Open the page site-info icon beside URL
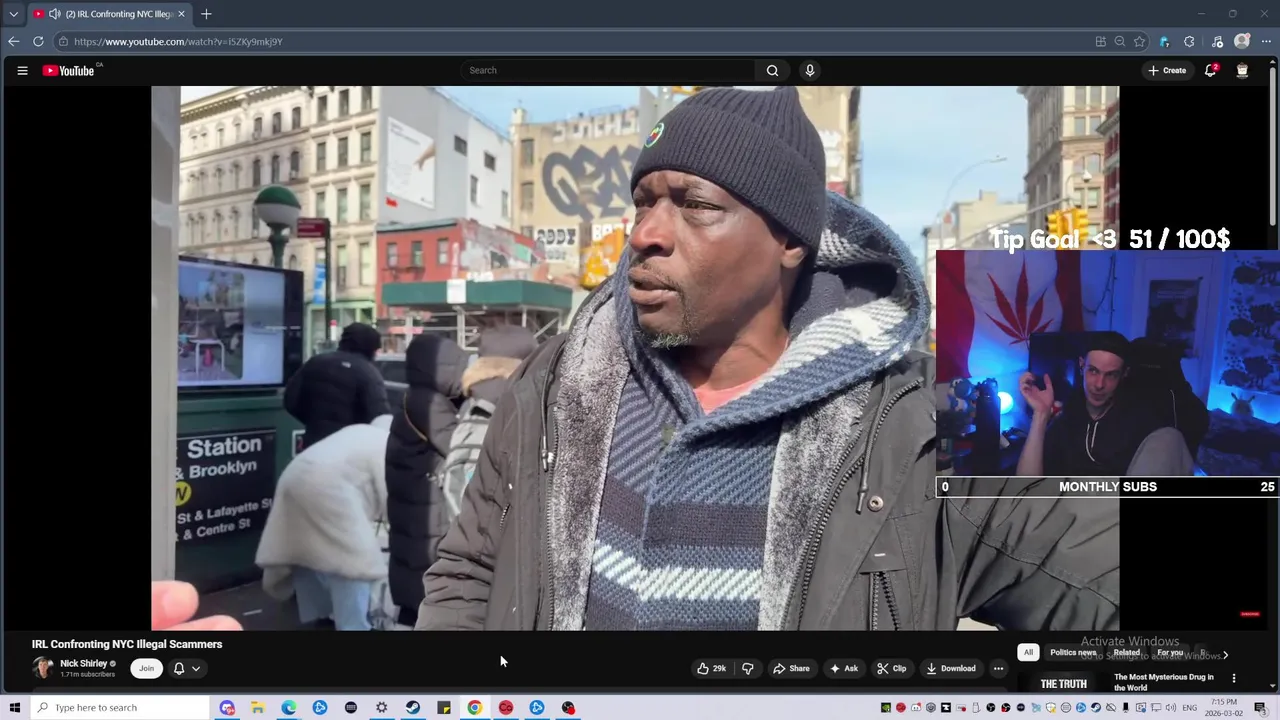This screenshot has width=1280, height=720. point(63,41)
